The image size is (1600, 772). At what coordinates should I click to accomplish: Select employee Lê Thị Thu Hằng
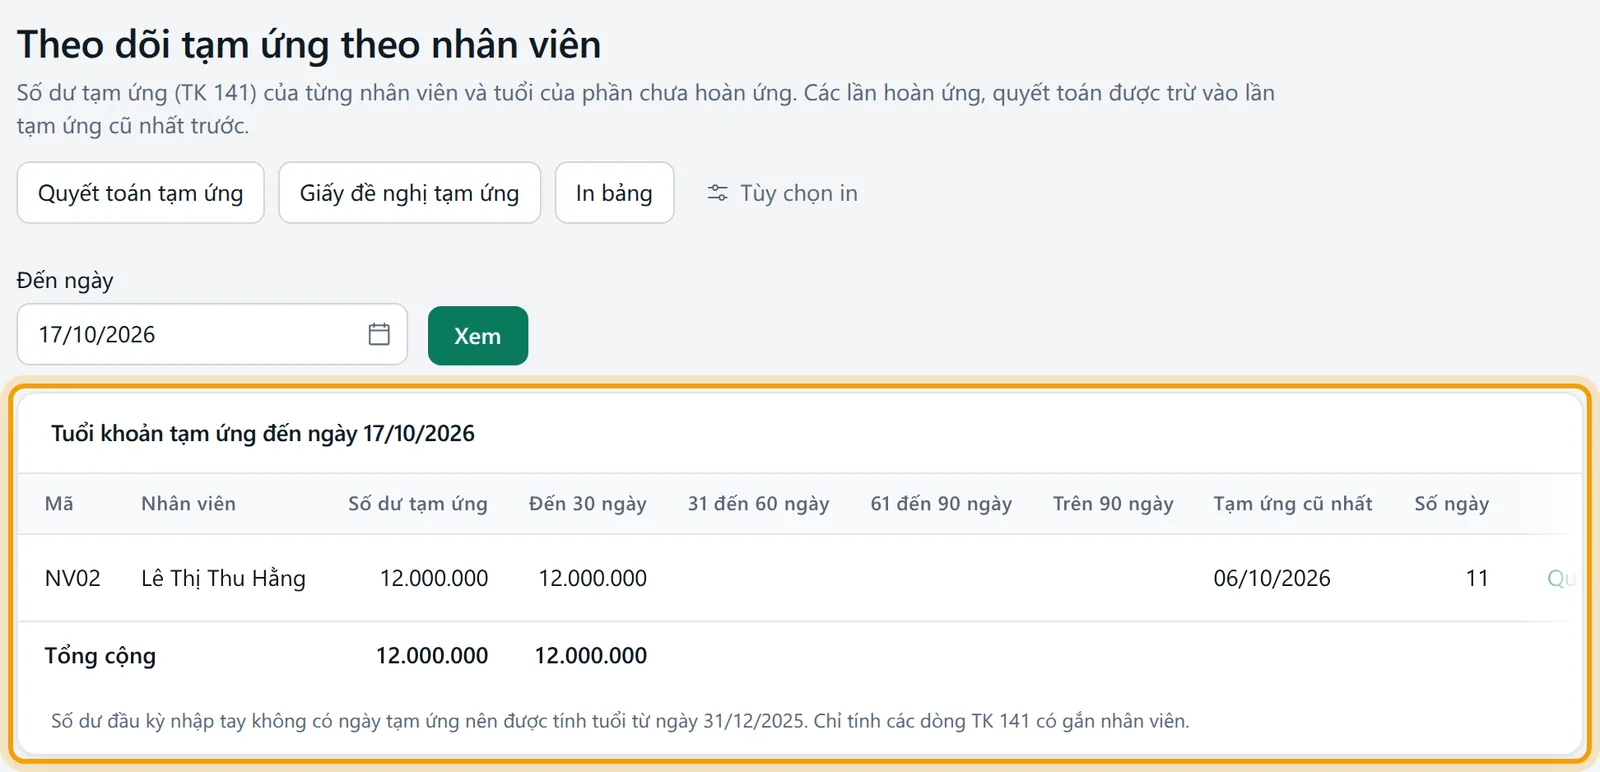[223, 578]
